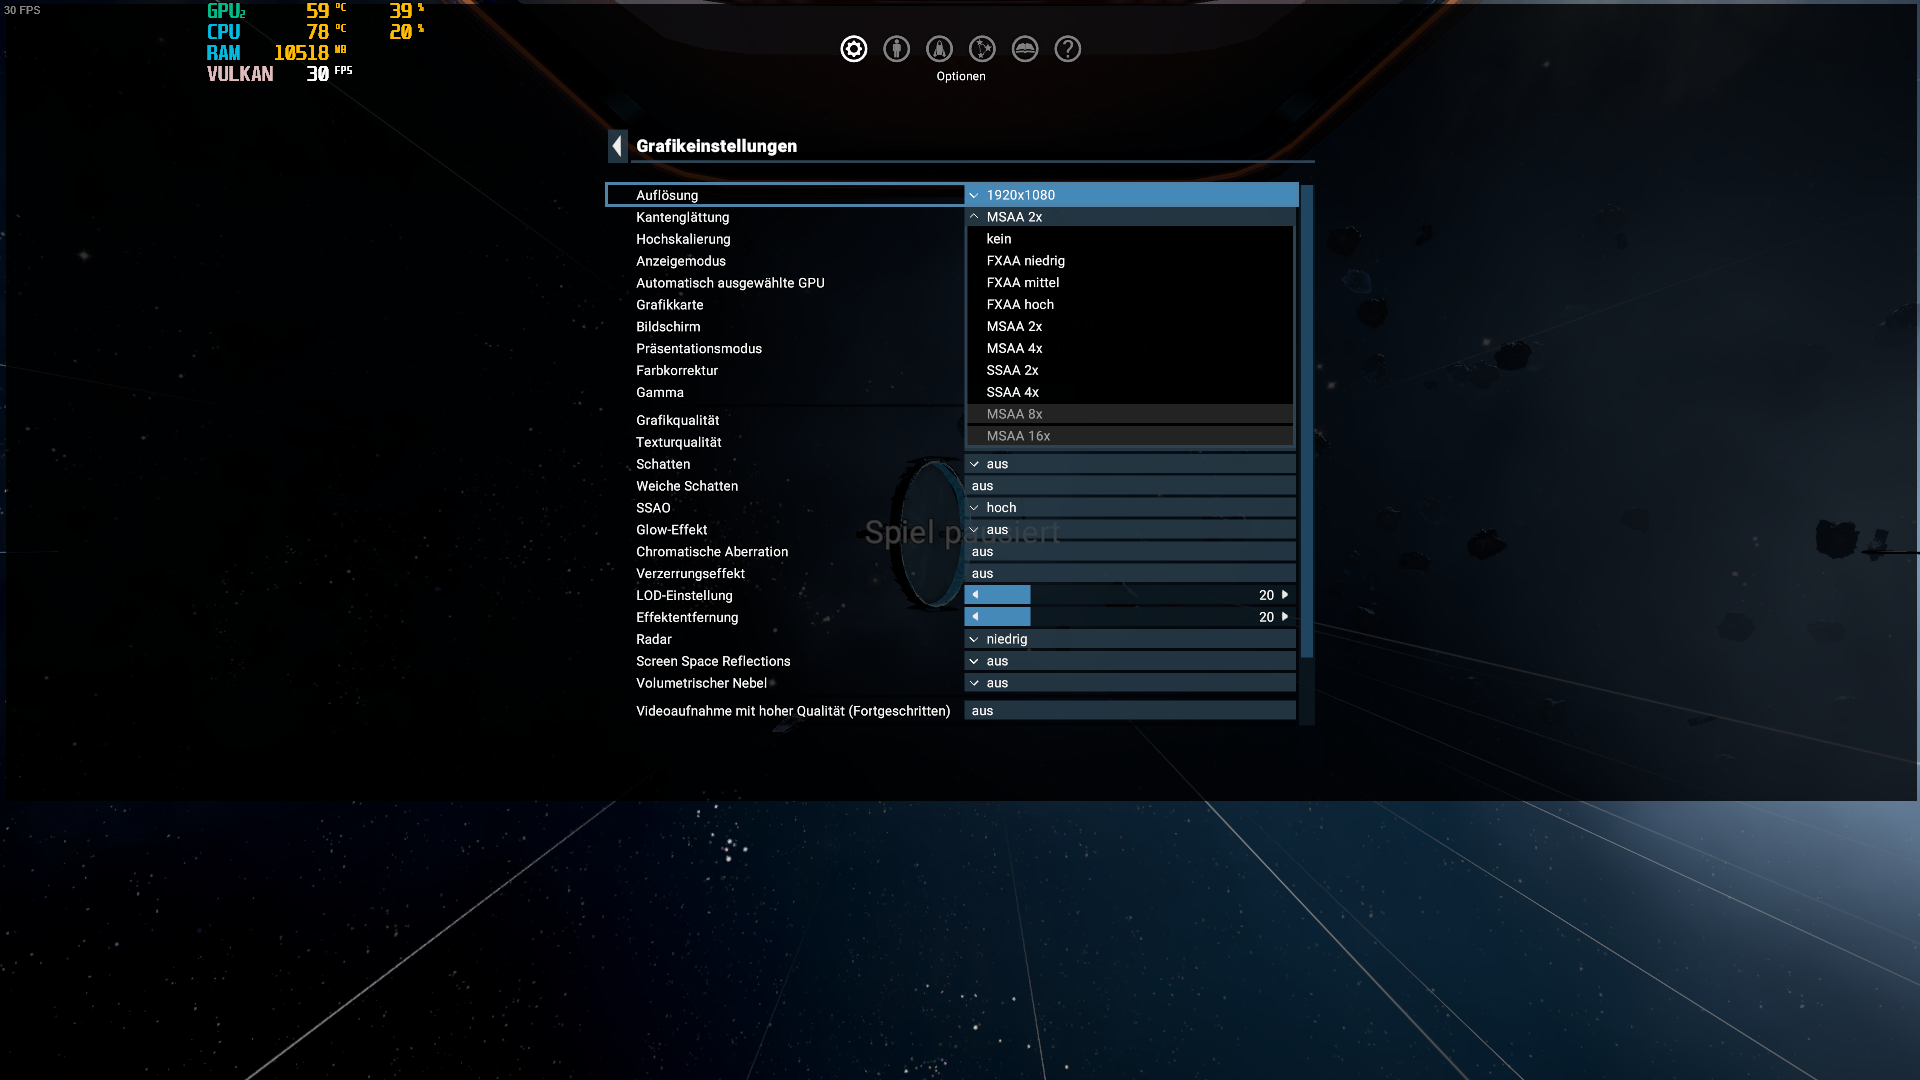
Task: Toggle Chromatische Aberration setting
Action: click(x=1130, y=552)
